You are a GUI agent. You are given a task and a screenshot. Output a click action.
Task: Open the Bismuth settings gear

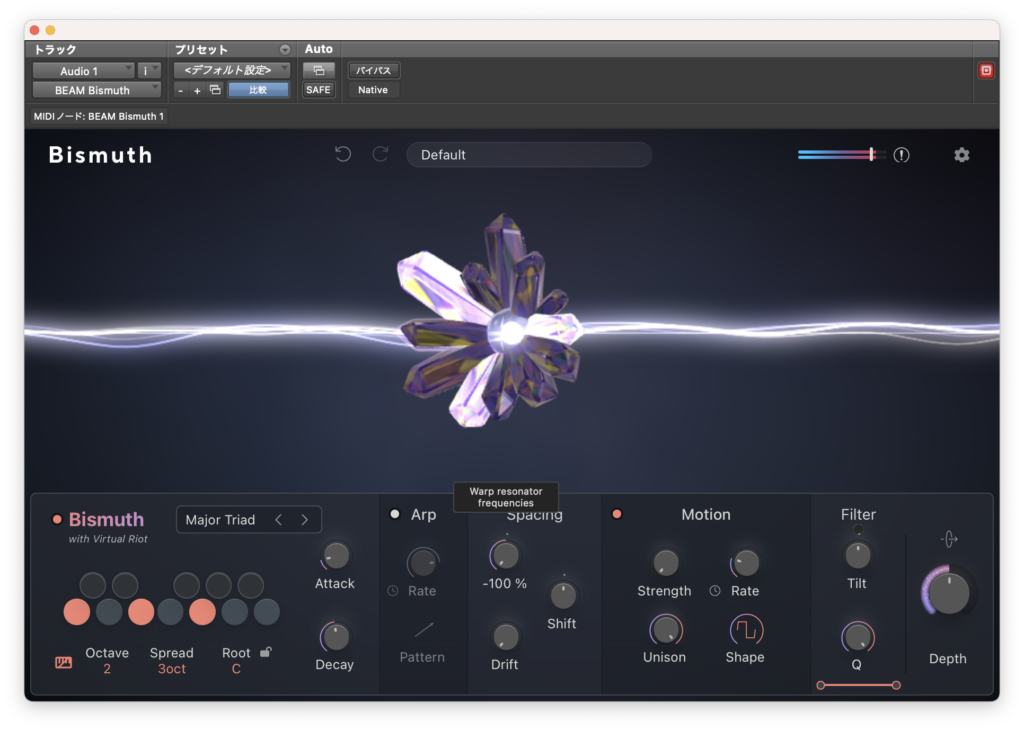tap(961, 155)
